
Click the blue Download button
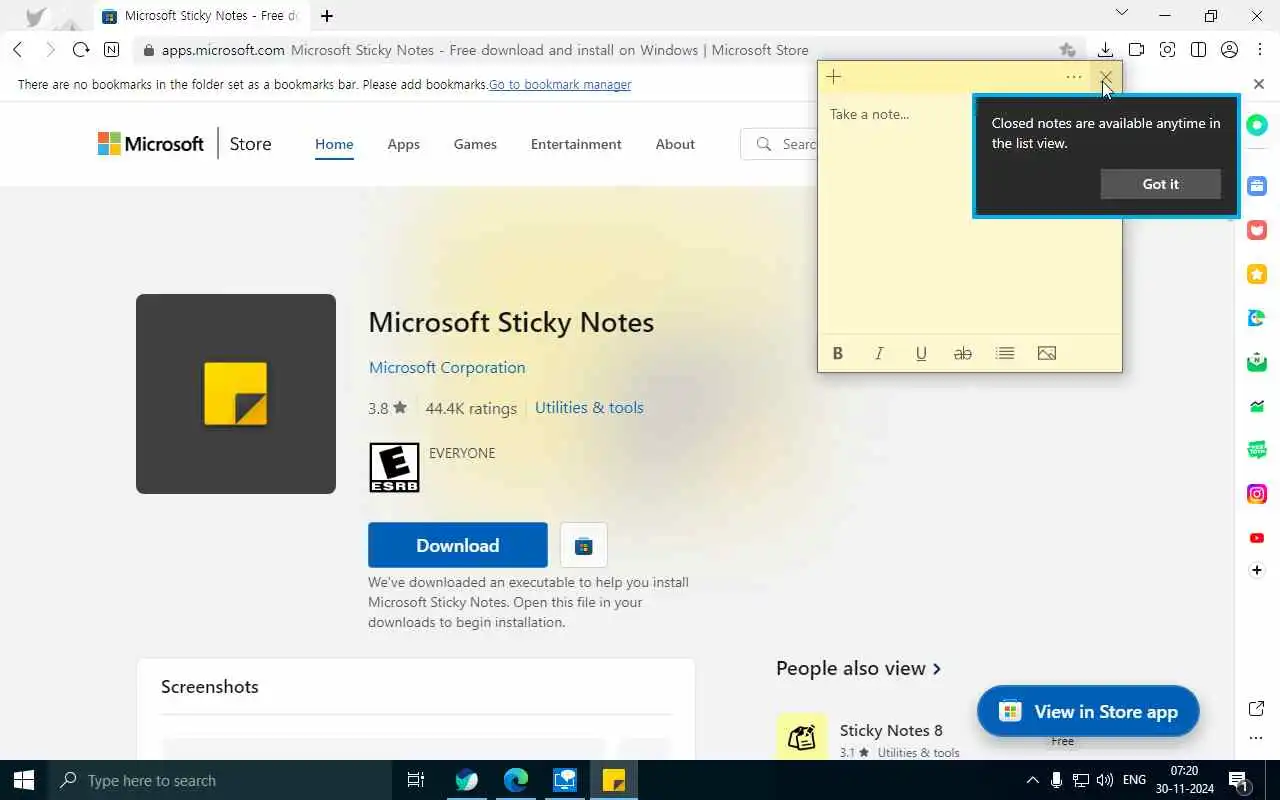458,545
